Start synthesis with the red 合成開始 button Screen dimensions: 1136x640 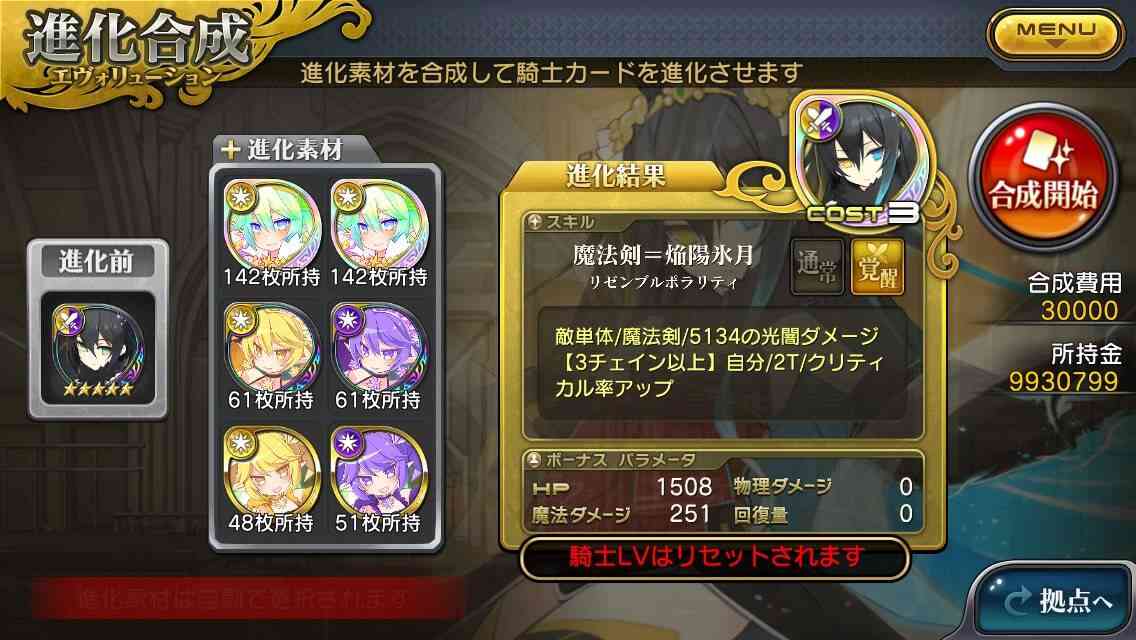click(1043, 179)
